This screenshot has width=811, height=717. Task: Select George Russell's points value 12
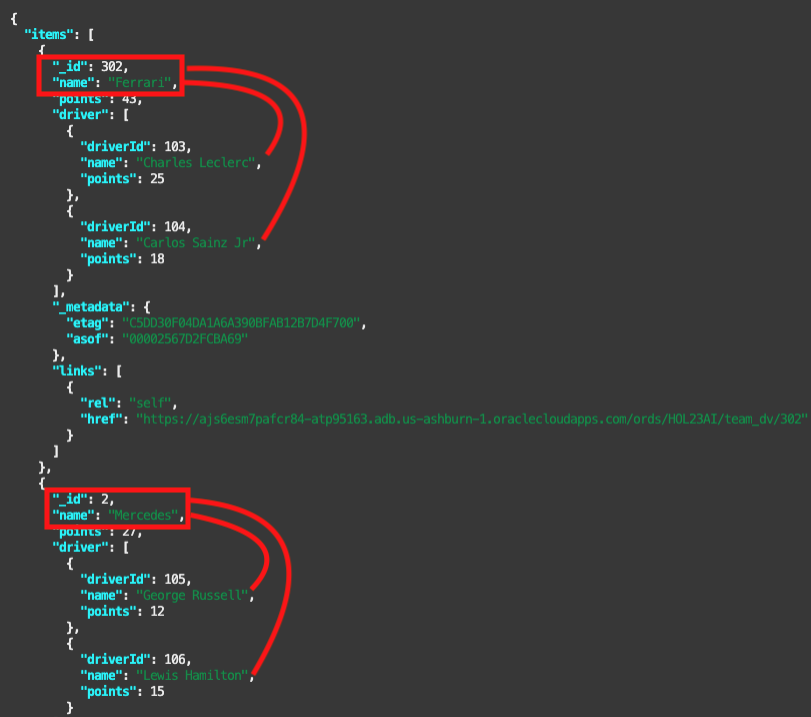coord(157,611)
